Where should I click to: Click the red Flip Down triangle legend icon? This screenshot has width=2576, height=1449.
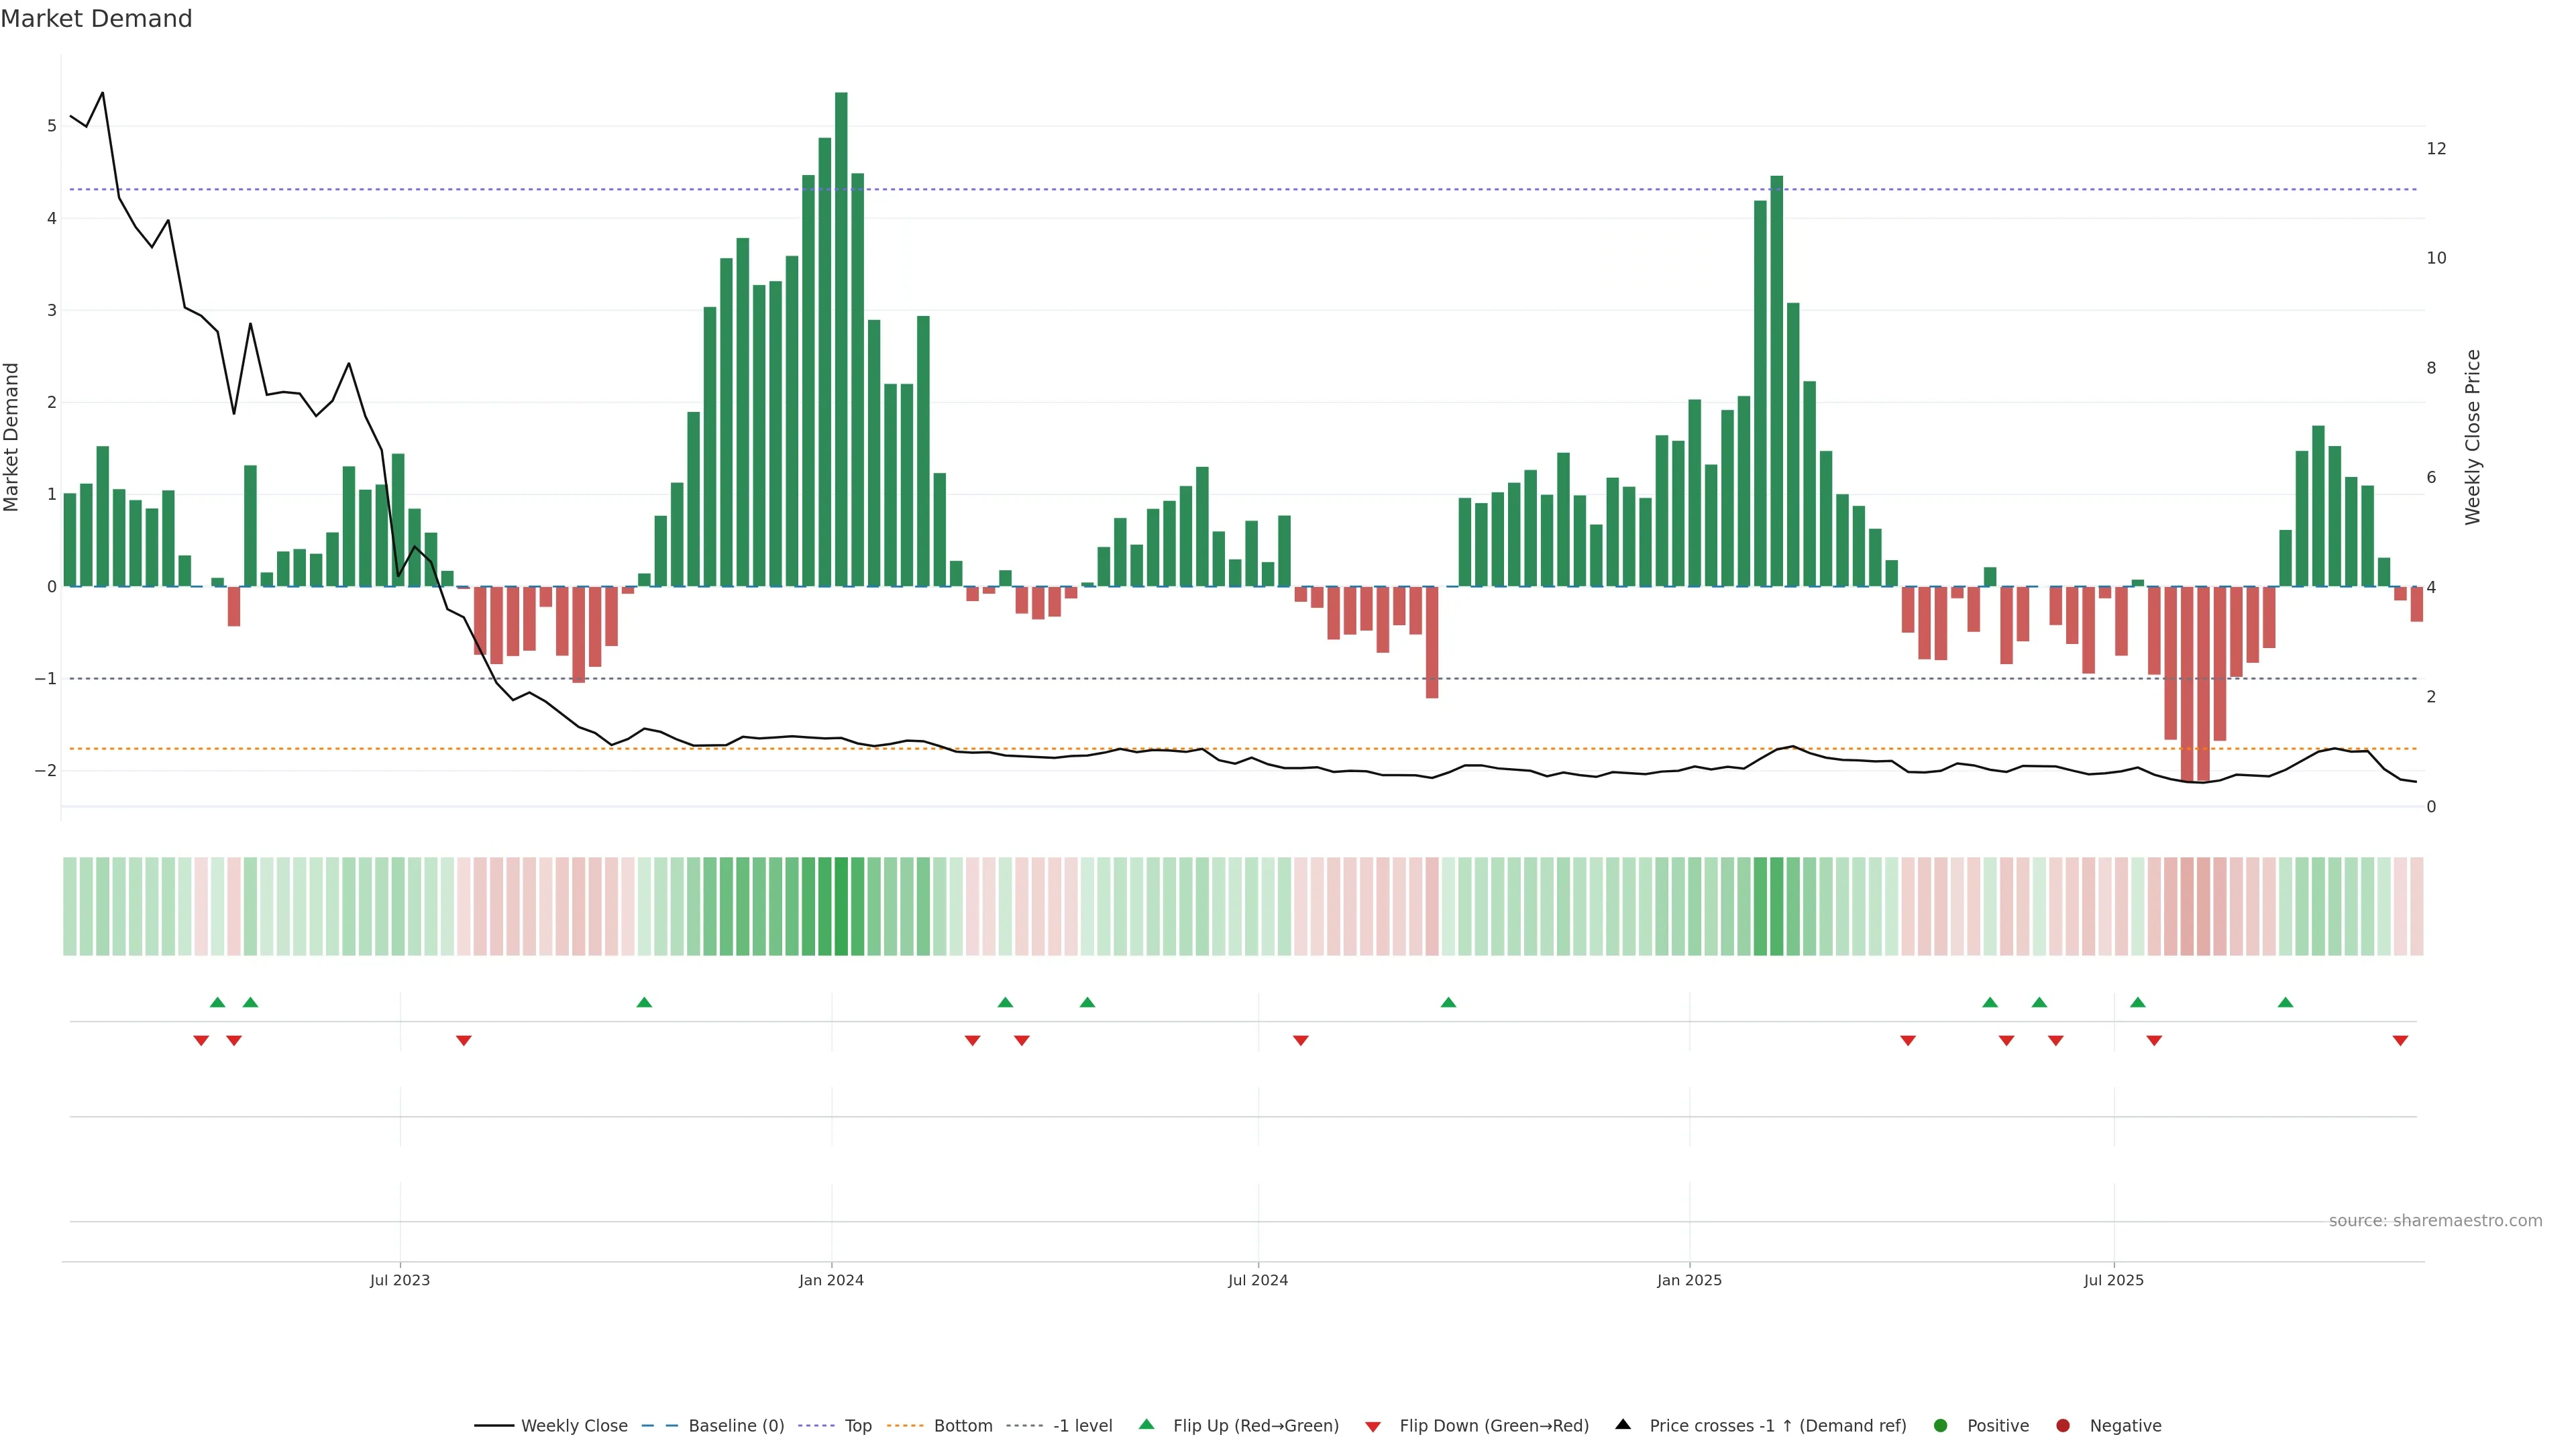coord(1373,1426)
